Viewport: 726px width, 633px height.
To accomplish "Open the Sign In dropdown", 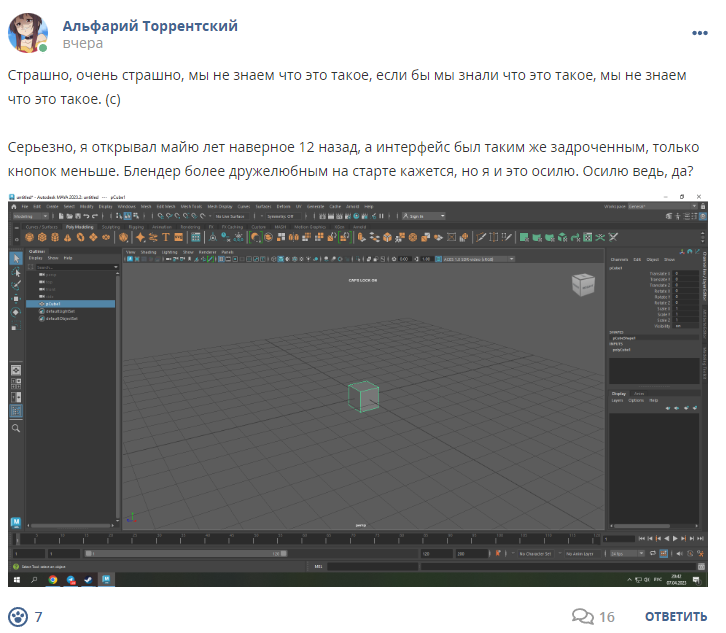I will [x=424, y=216].
